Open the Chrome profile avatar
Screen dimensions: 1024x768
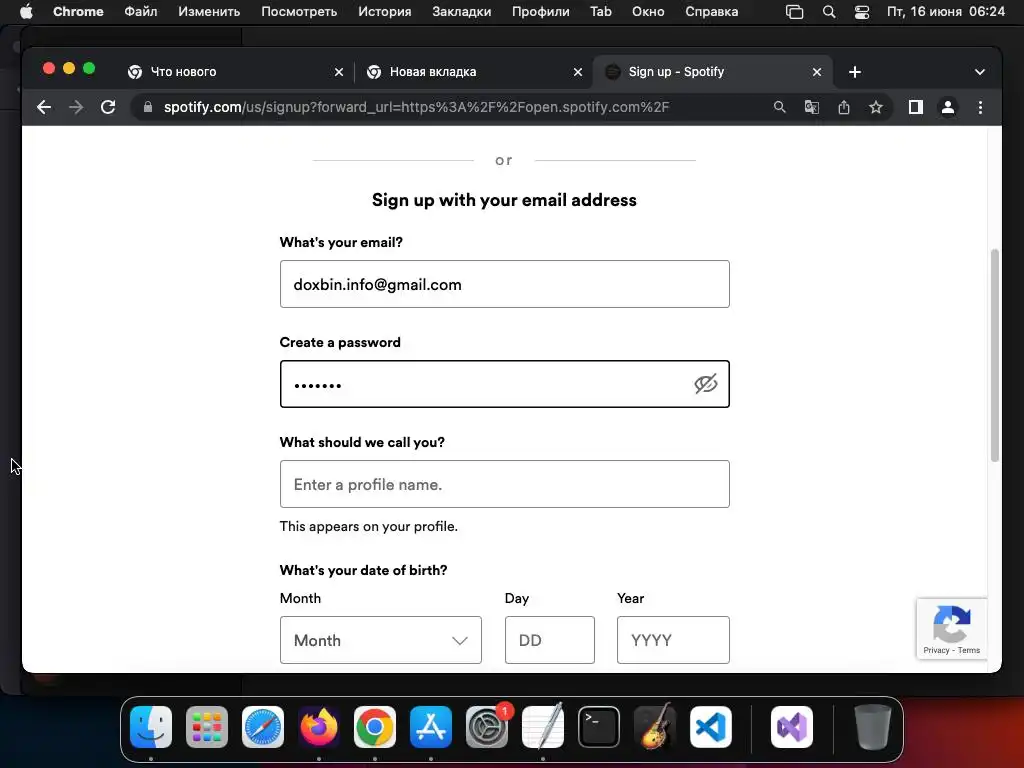click(x=948, y=107)
